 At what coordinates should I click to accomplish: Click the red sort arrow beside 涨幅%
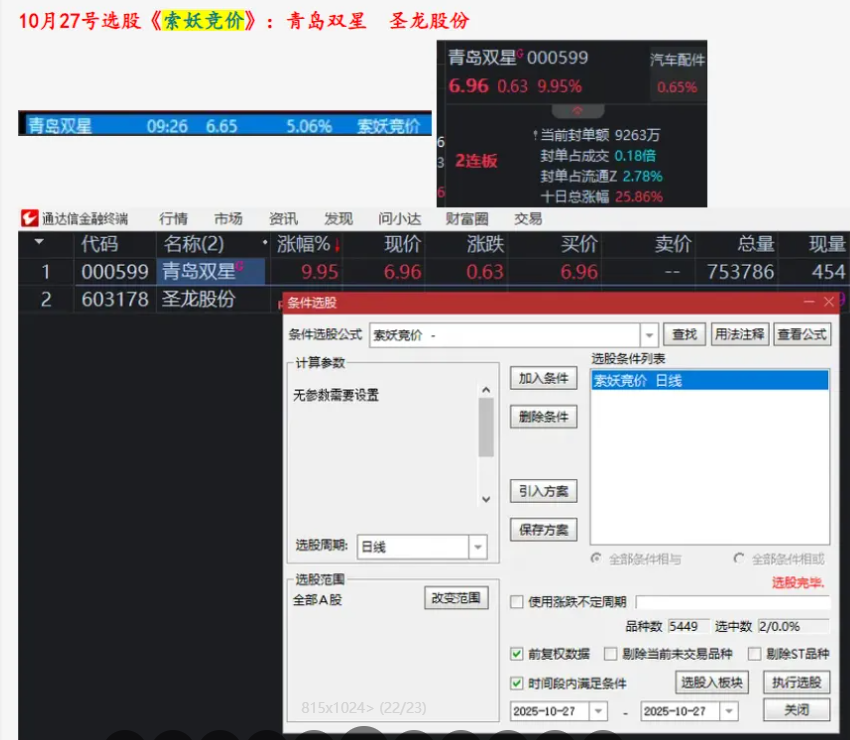coord(337,245)
